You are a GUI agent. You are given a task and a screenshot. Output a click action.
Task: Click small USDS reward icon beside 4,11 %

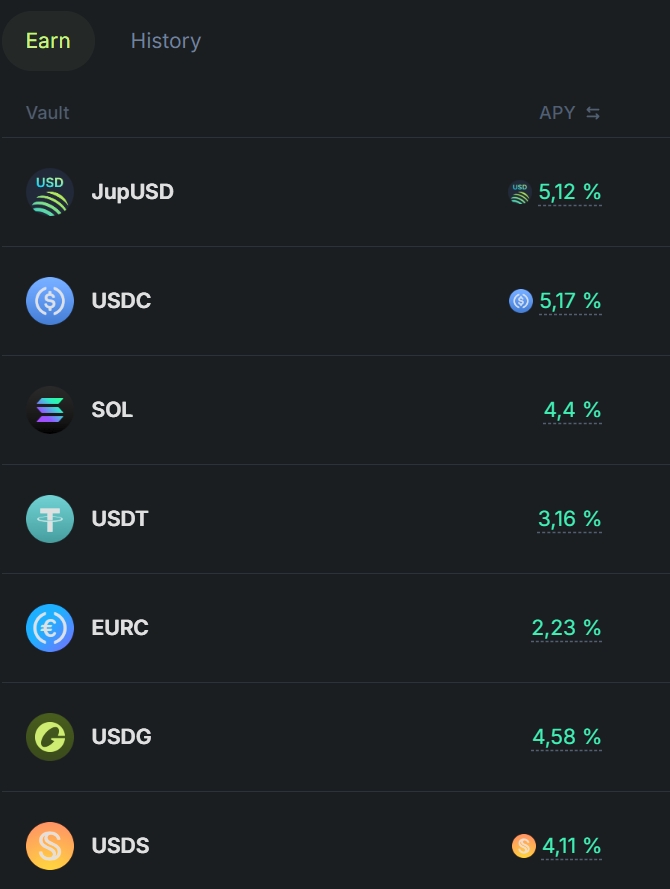coord(523,845)
